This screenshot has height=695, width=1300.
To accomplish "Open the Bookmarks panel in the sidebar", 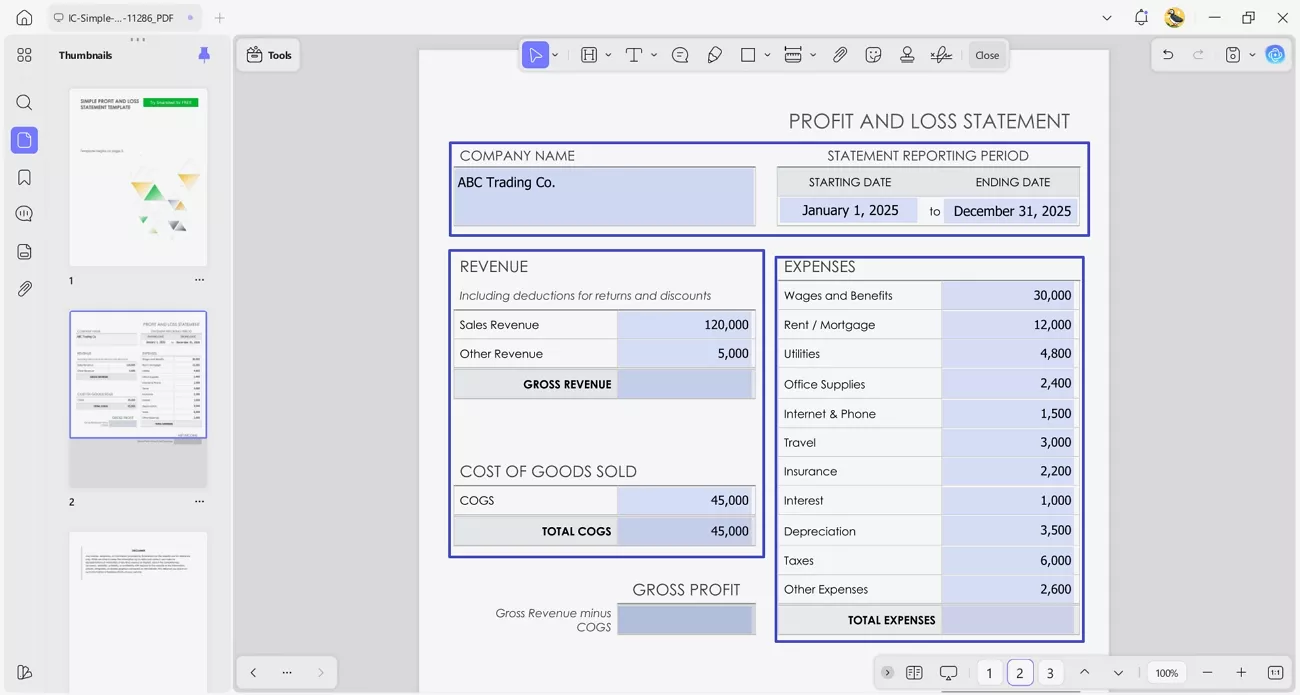I will coord(24,176).
